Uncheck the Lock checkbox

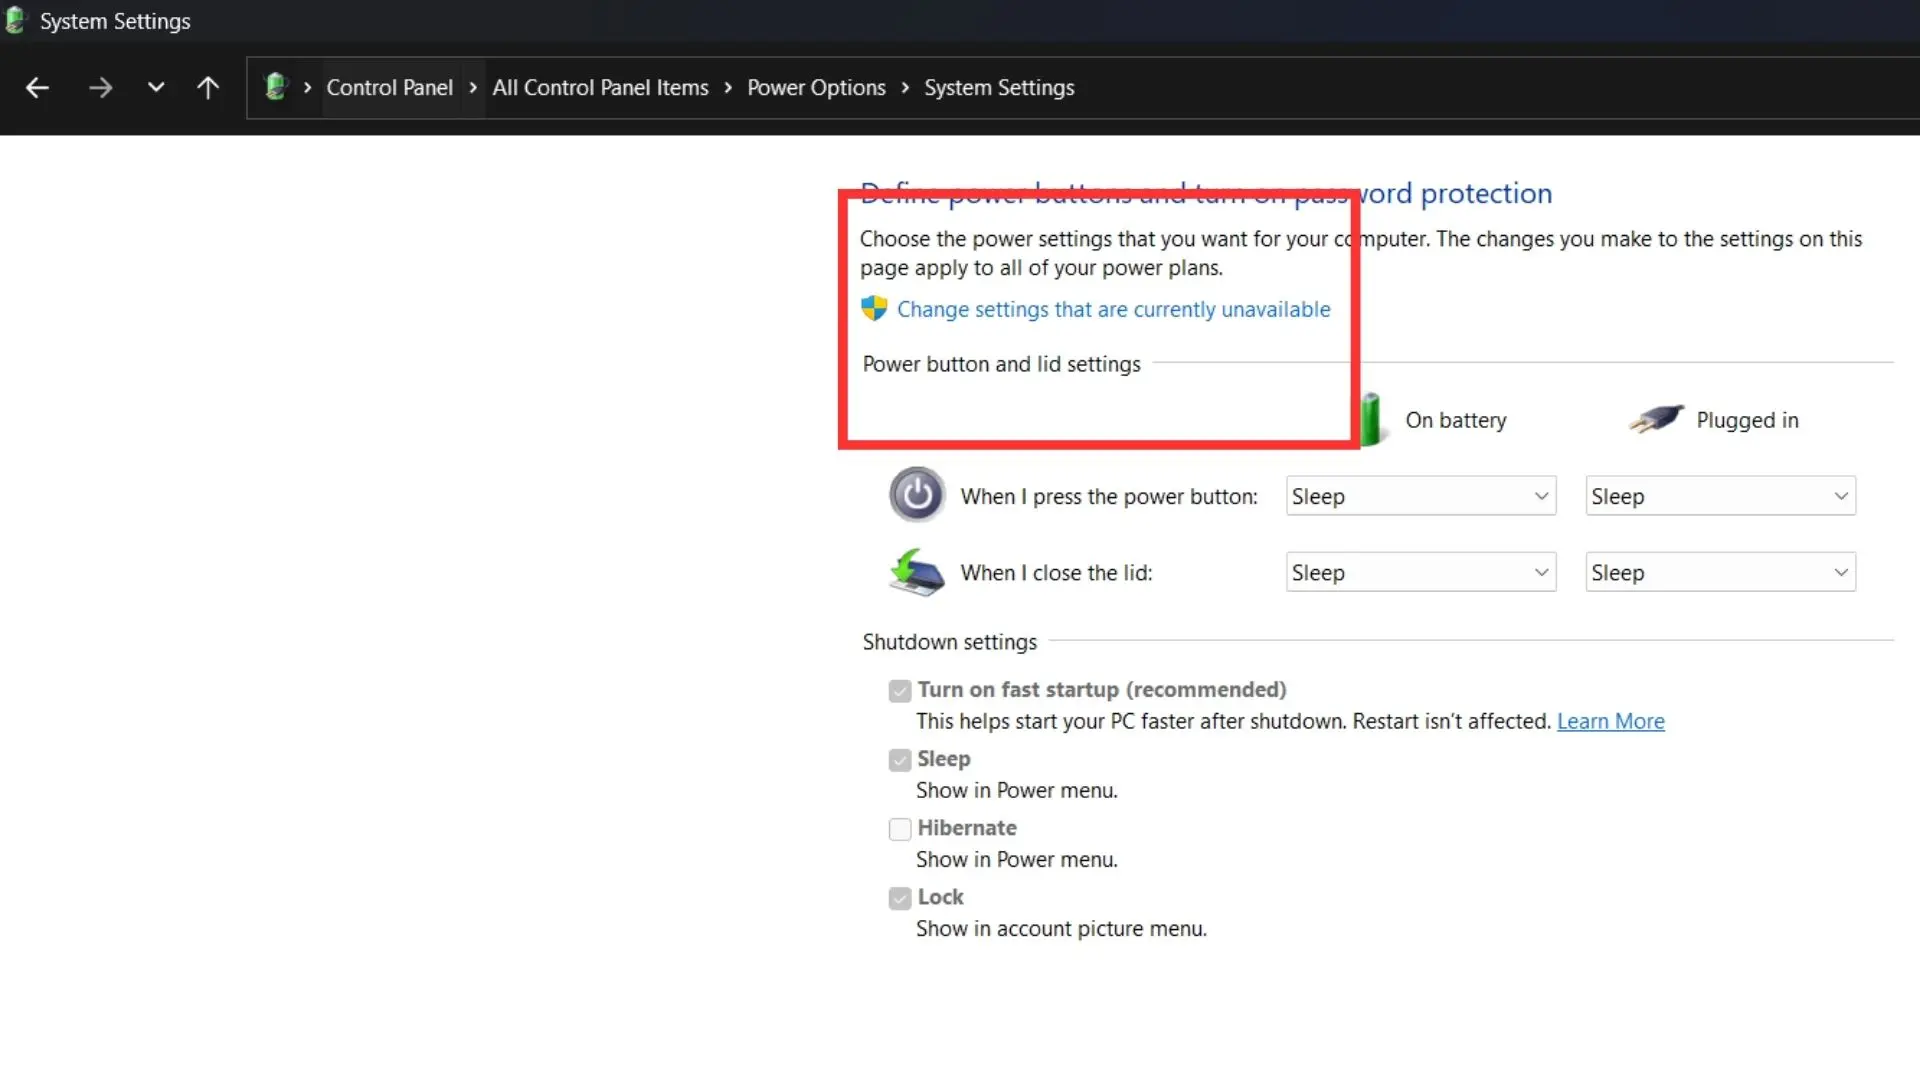900,898
